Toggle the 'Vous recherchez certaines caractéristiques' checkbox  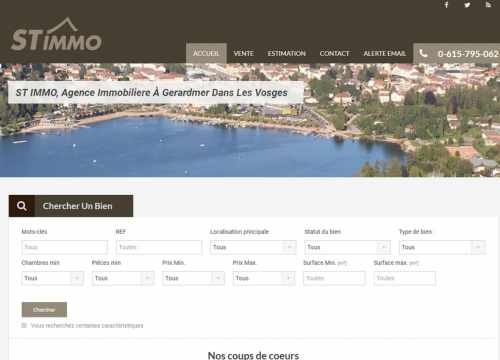[24, 325]
